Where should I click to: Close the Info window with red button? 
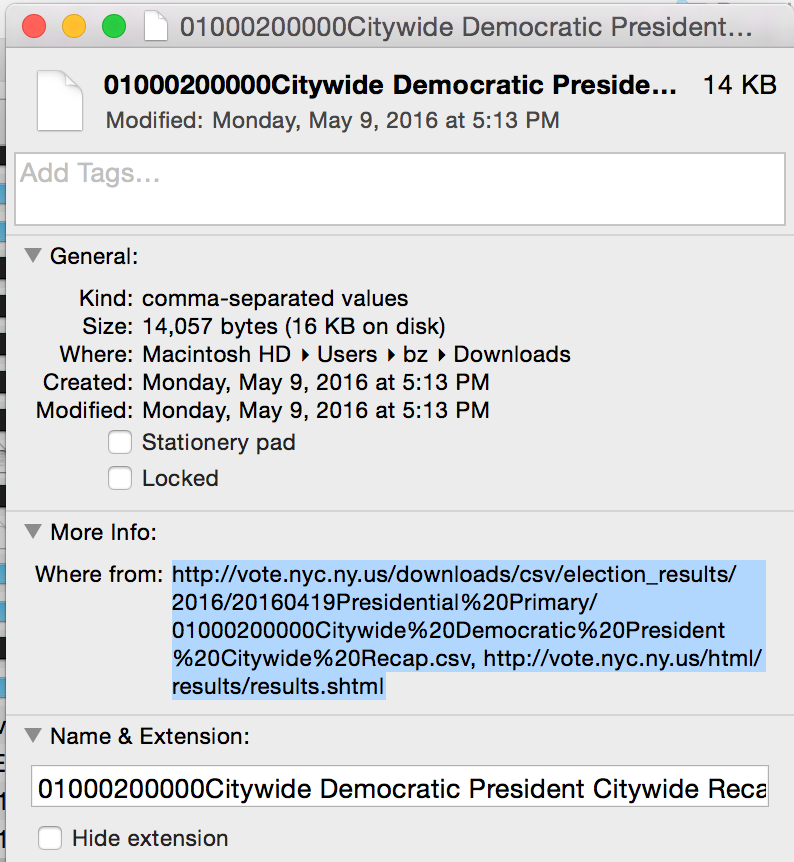tap(35, 27)
